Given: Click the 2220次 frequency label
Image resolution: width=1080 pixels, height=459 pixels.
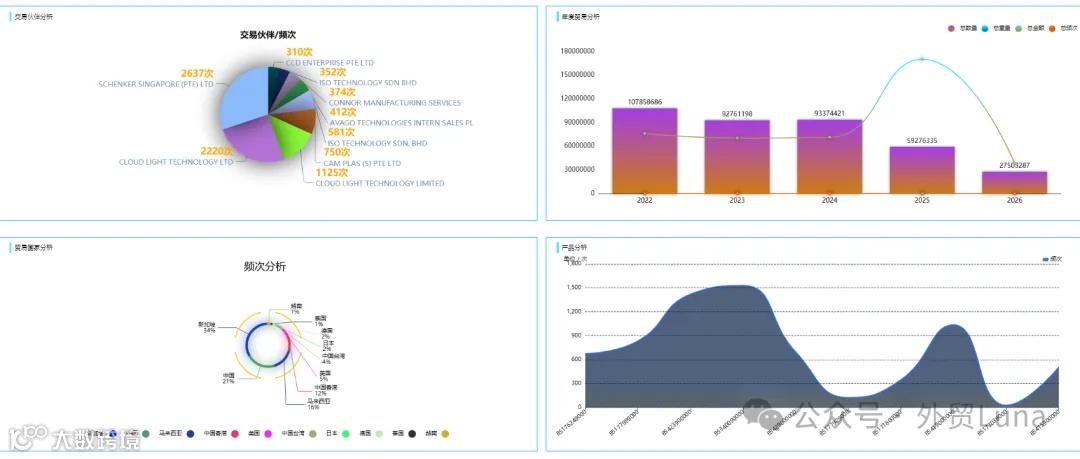Looking at the screenshot, I should click(216, 152).
